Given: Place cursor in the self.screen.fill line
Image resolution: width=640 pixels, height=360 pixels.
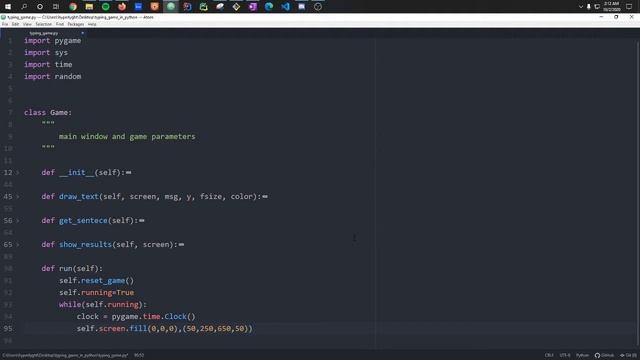Looking at the screenshot, I should [164, 329].
